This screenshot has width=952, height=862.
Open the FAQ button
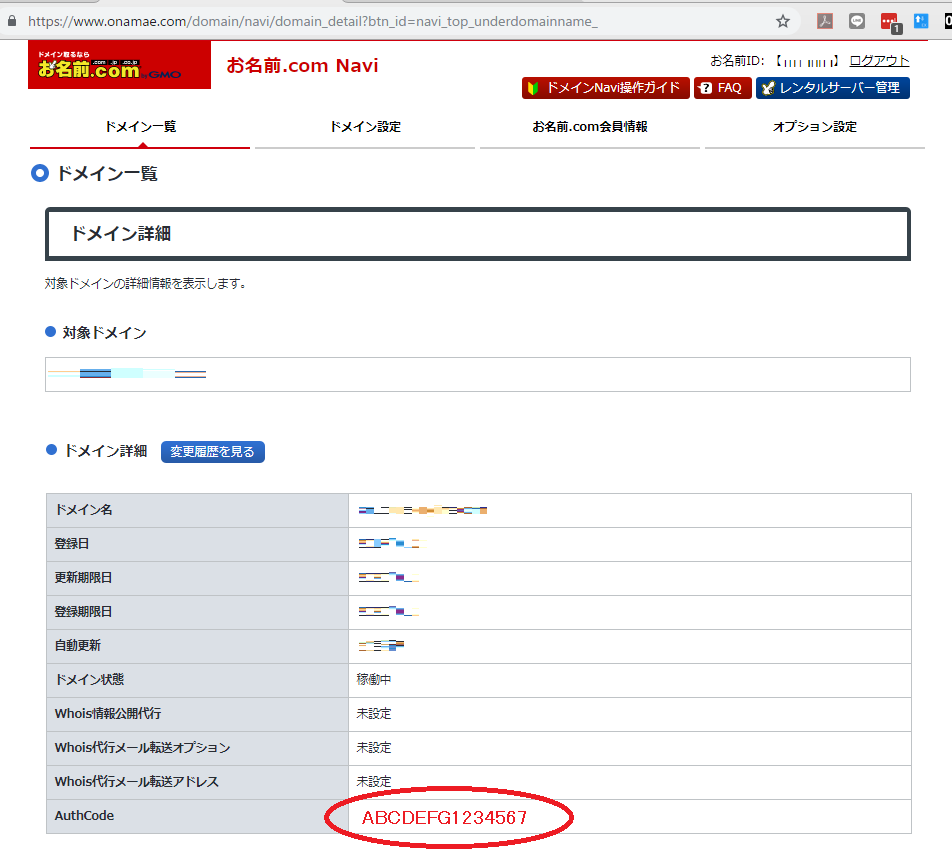pos(722,88)
